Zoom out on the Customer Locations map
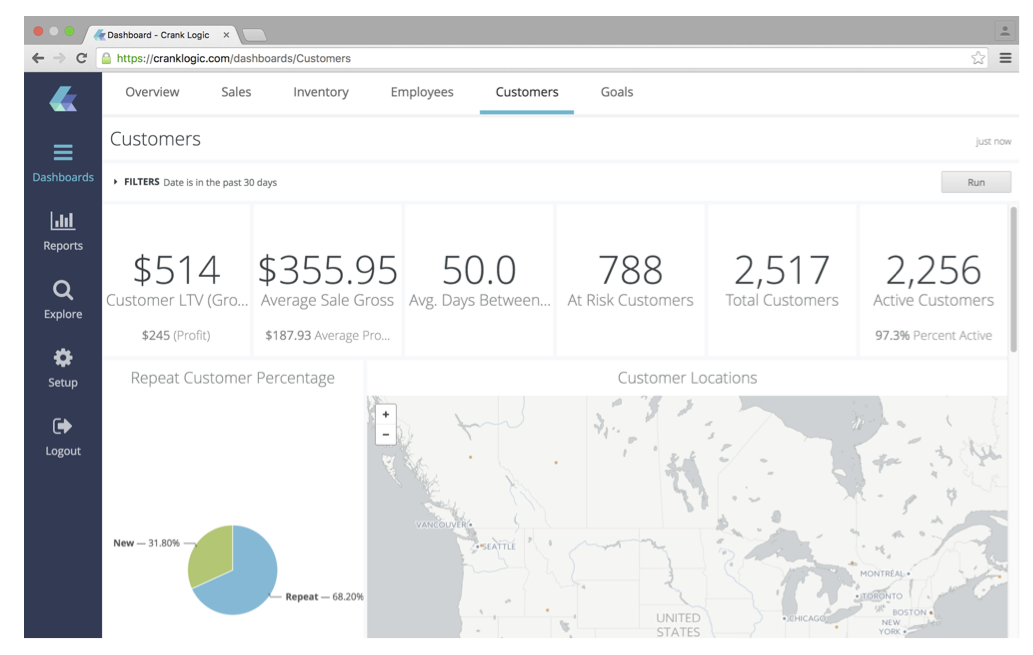1033x655 pixels. (386, 435)
